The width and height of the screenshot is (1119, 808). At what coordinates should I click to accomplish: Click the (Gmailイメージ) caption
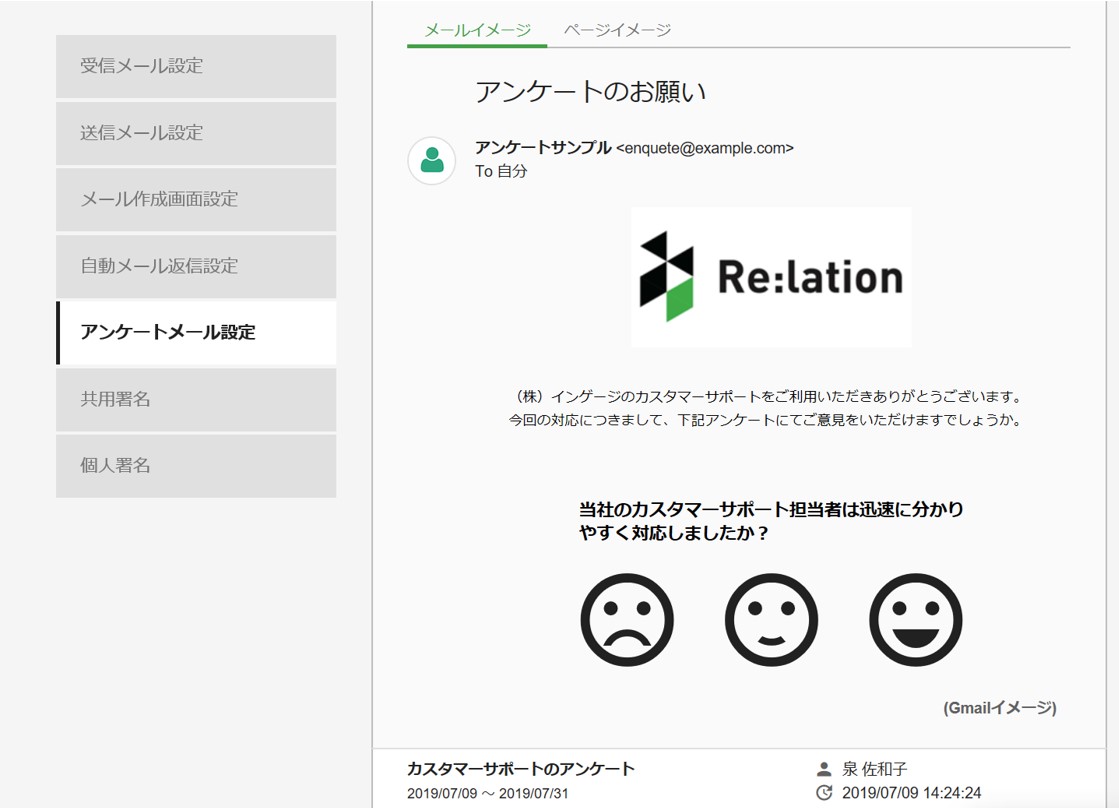[x=1000, y=707]
